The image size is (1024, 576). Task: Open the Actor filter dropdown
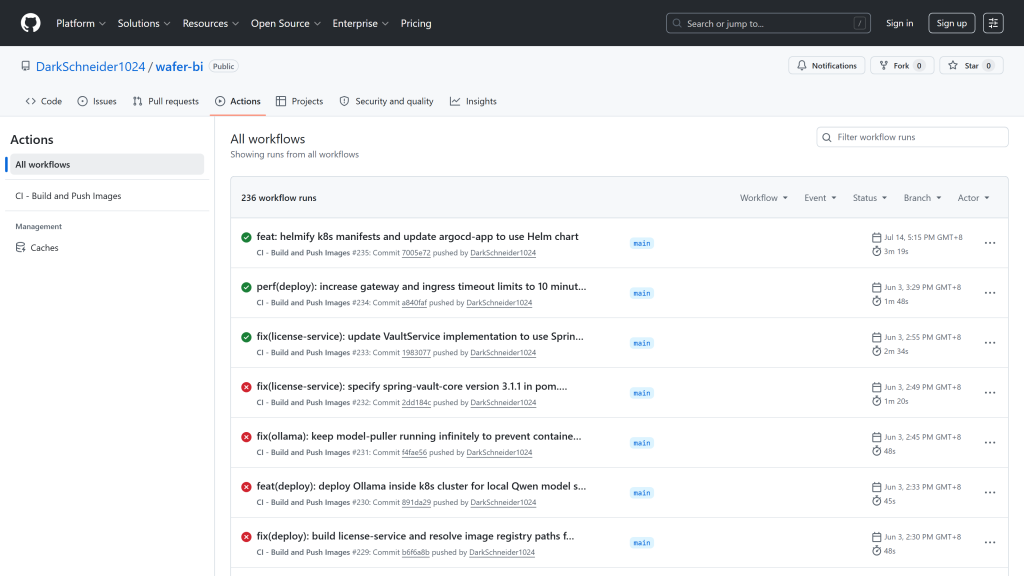click(973, 198)
